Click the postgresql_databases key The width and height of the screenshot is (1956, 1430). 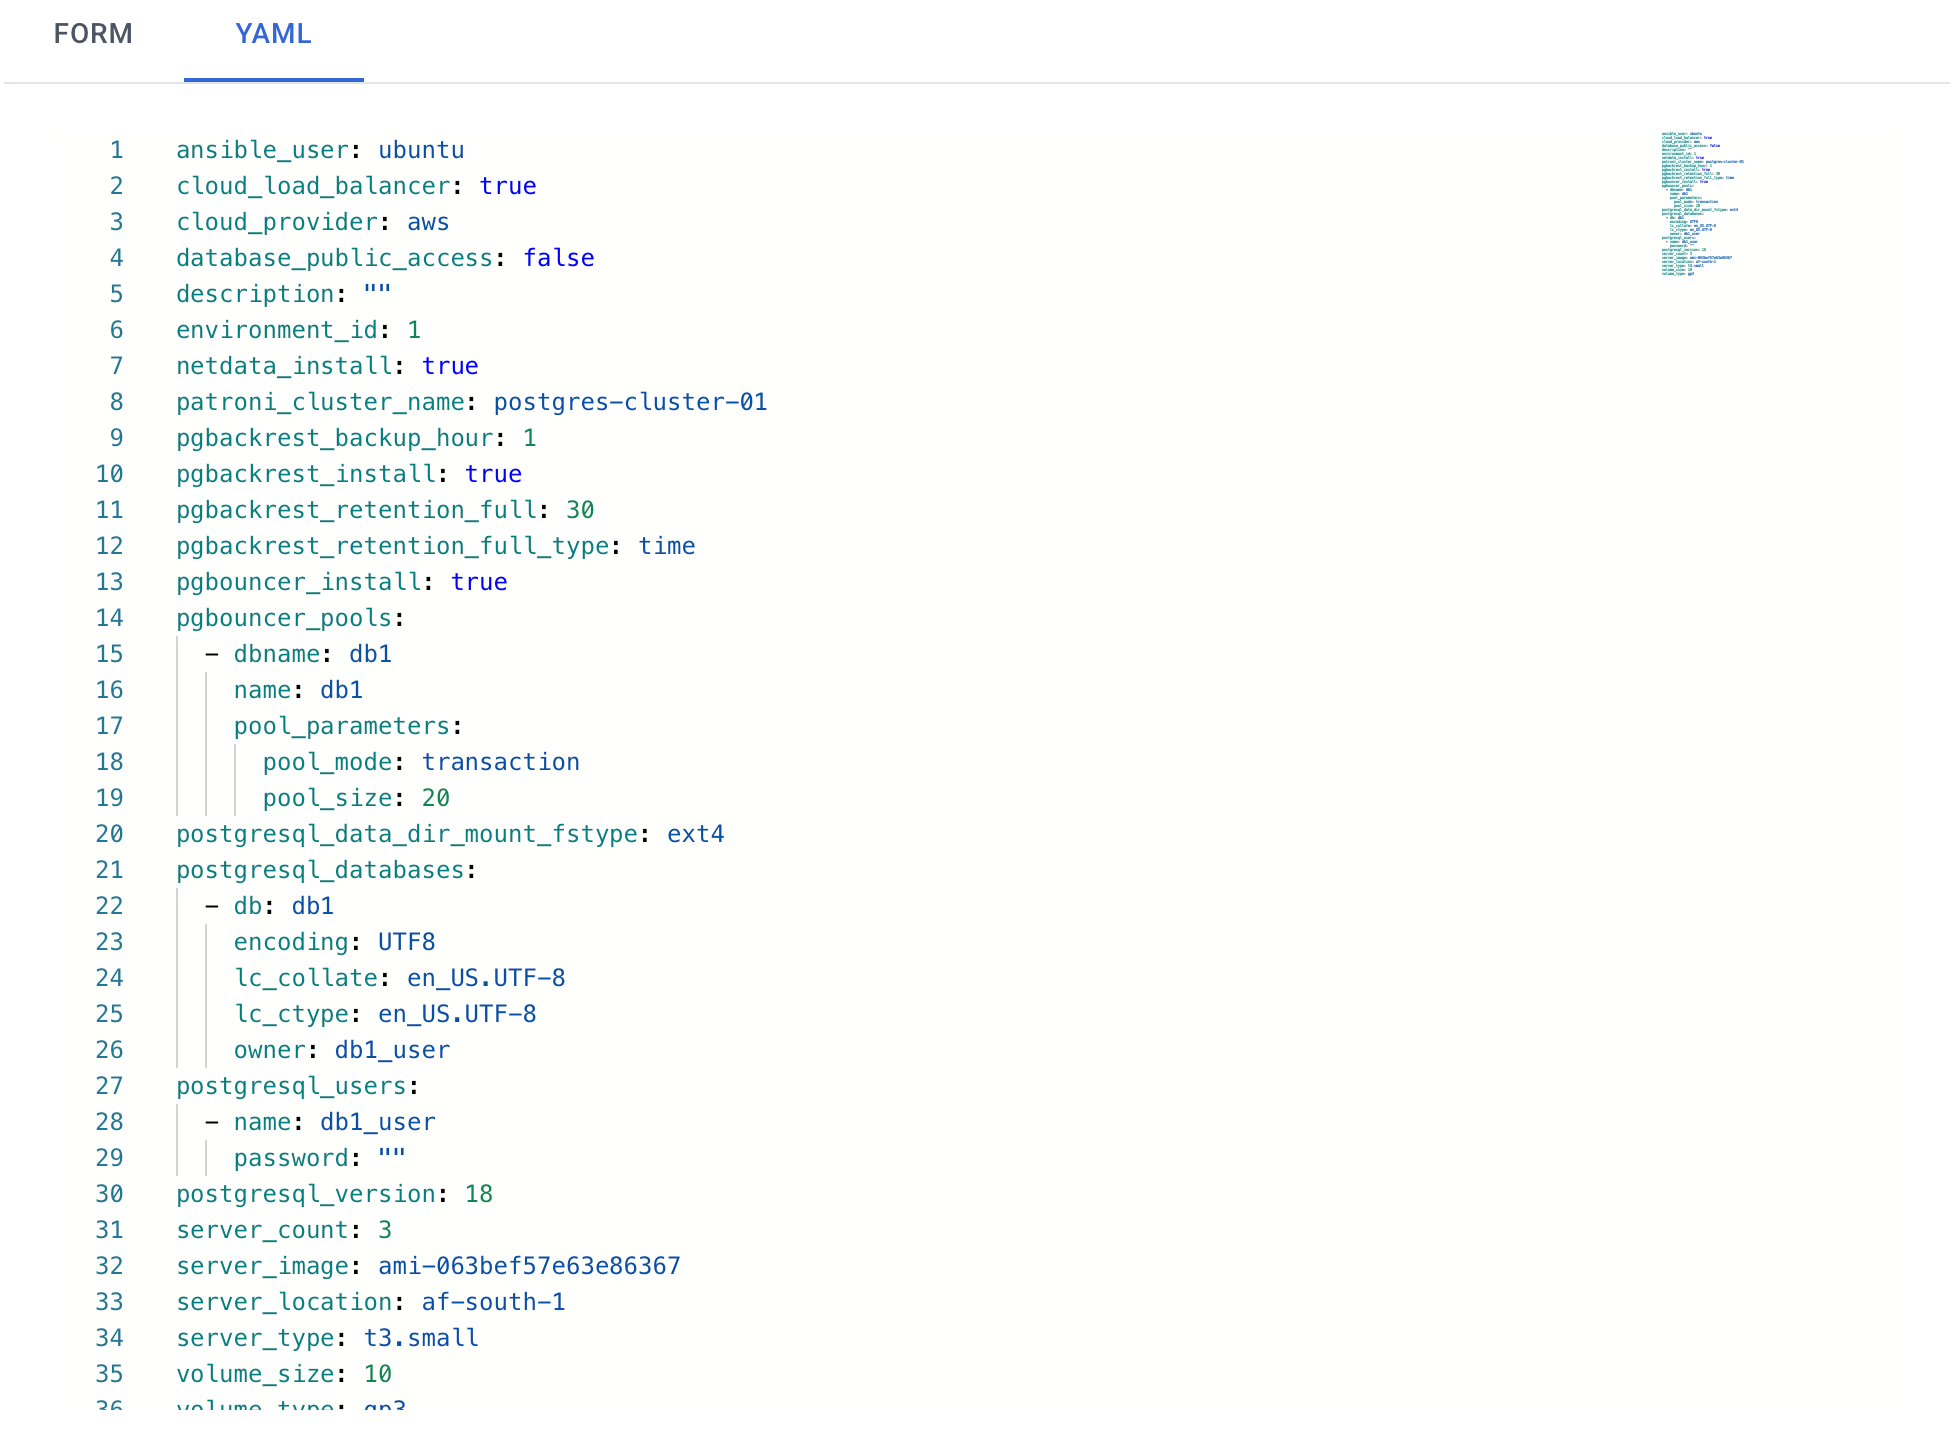(x=320, y=870)
